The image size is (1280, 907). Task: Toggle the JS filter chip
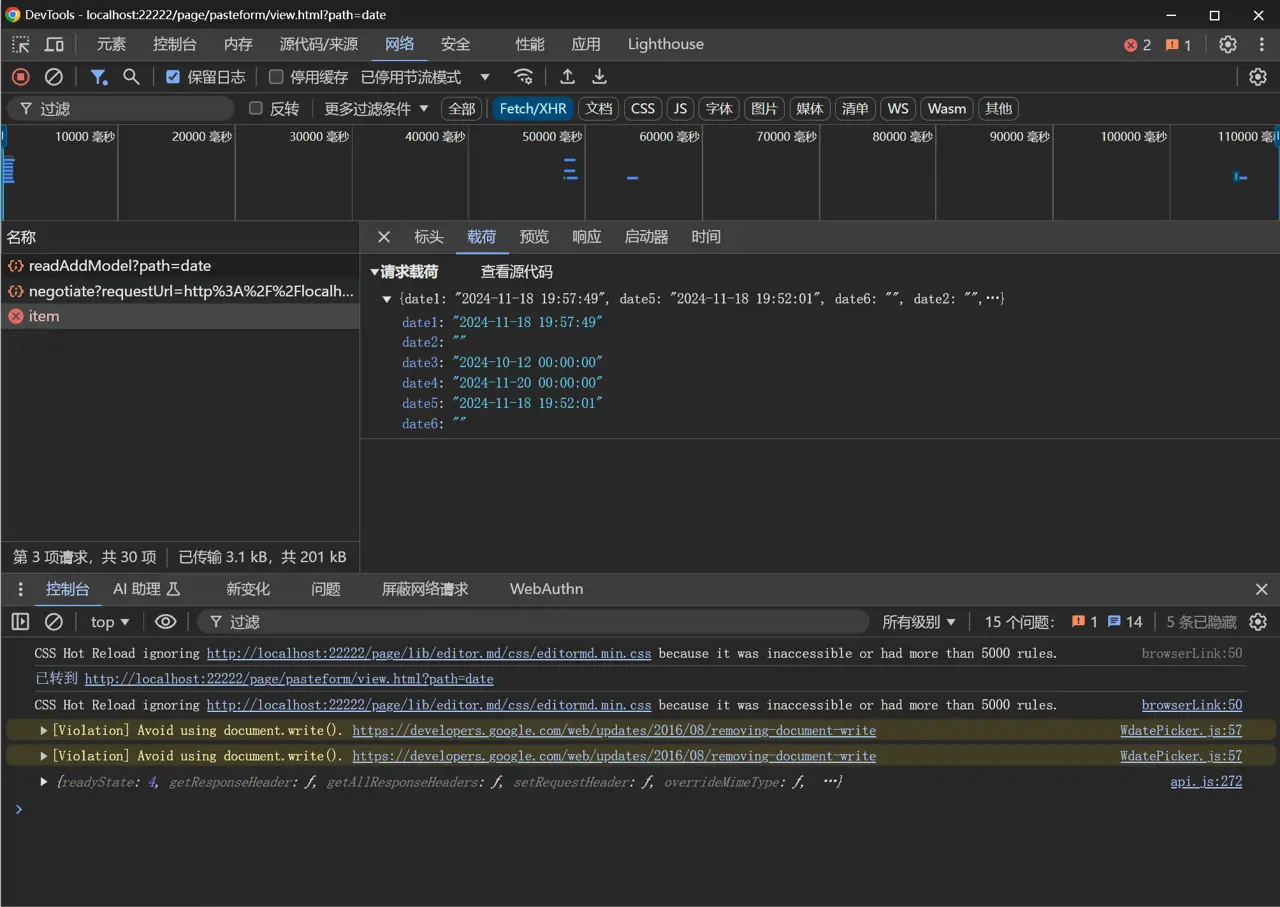click(680, 109)
